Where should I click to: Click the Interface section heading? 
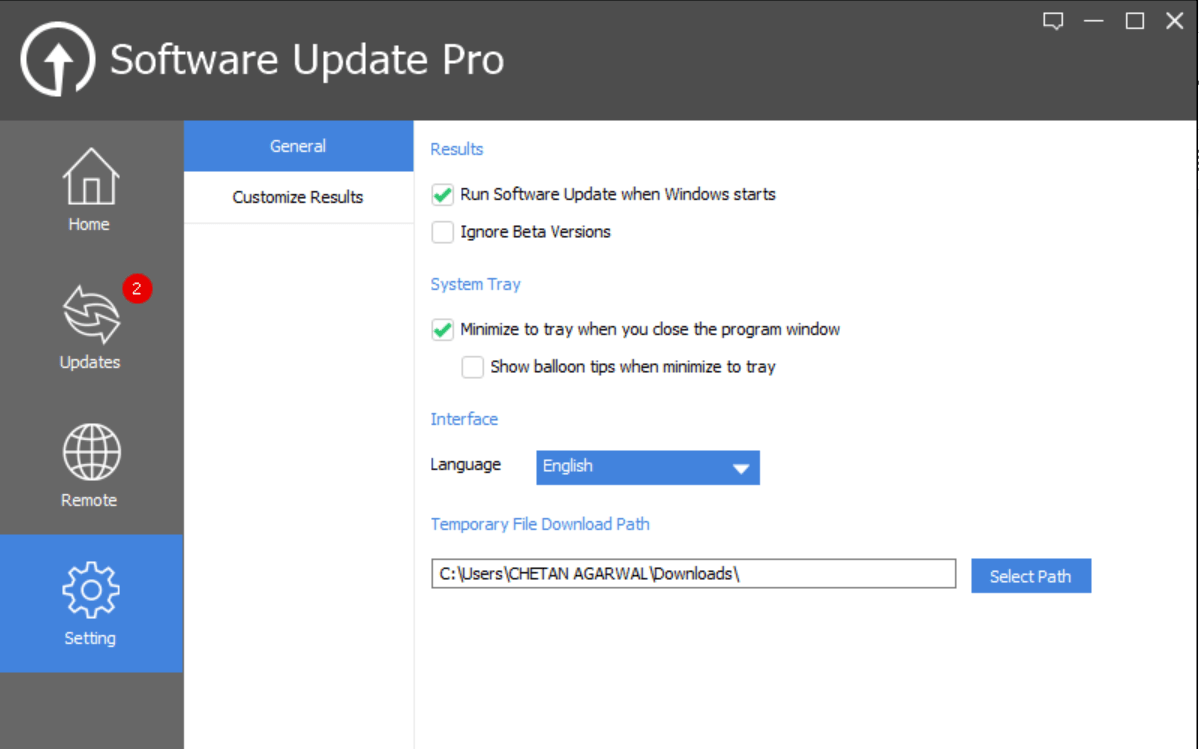(463, 419)
